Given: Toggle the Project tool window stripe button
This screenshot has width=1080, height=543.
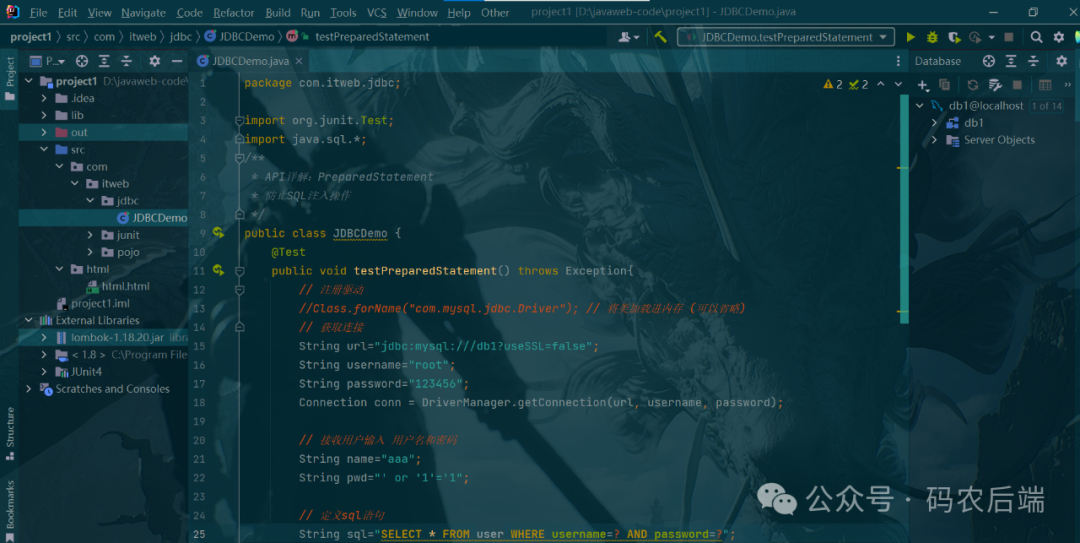Looking at the screenshot, I should (x=10, y=79).
